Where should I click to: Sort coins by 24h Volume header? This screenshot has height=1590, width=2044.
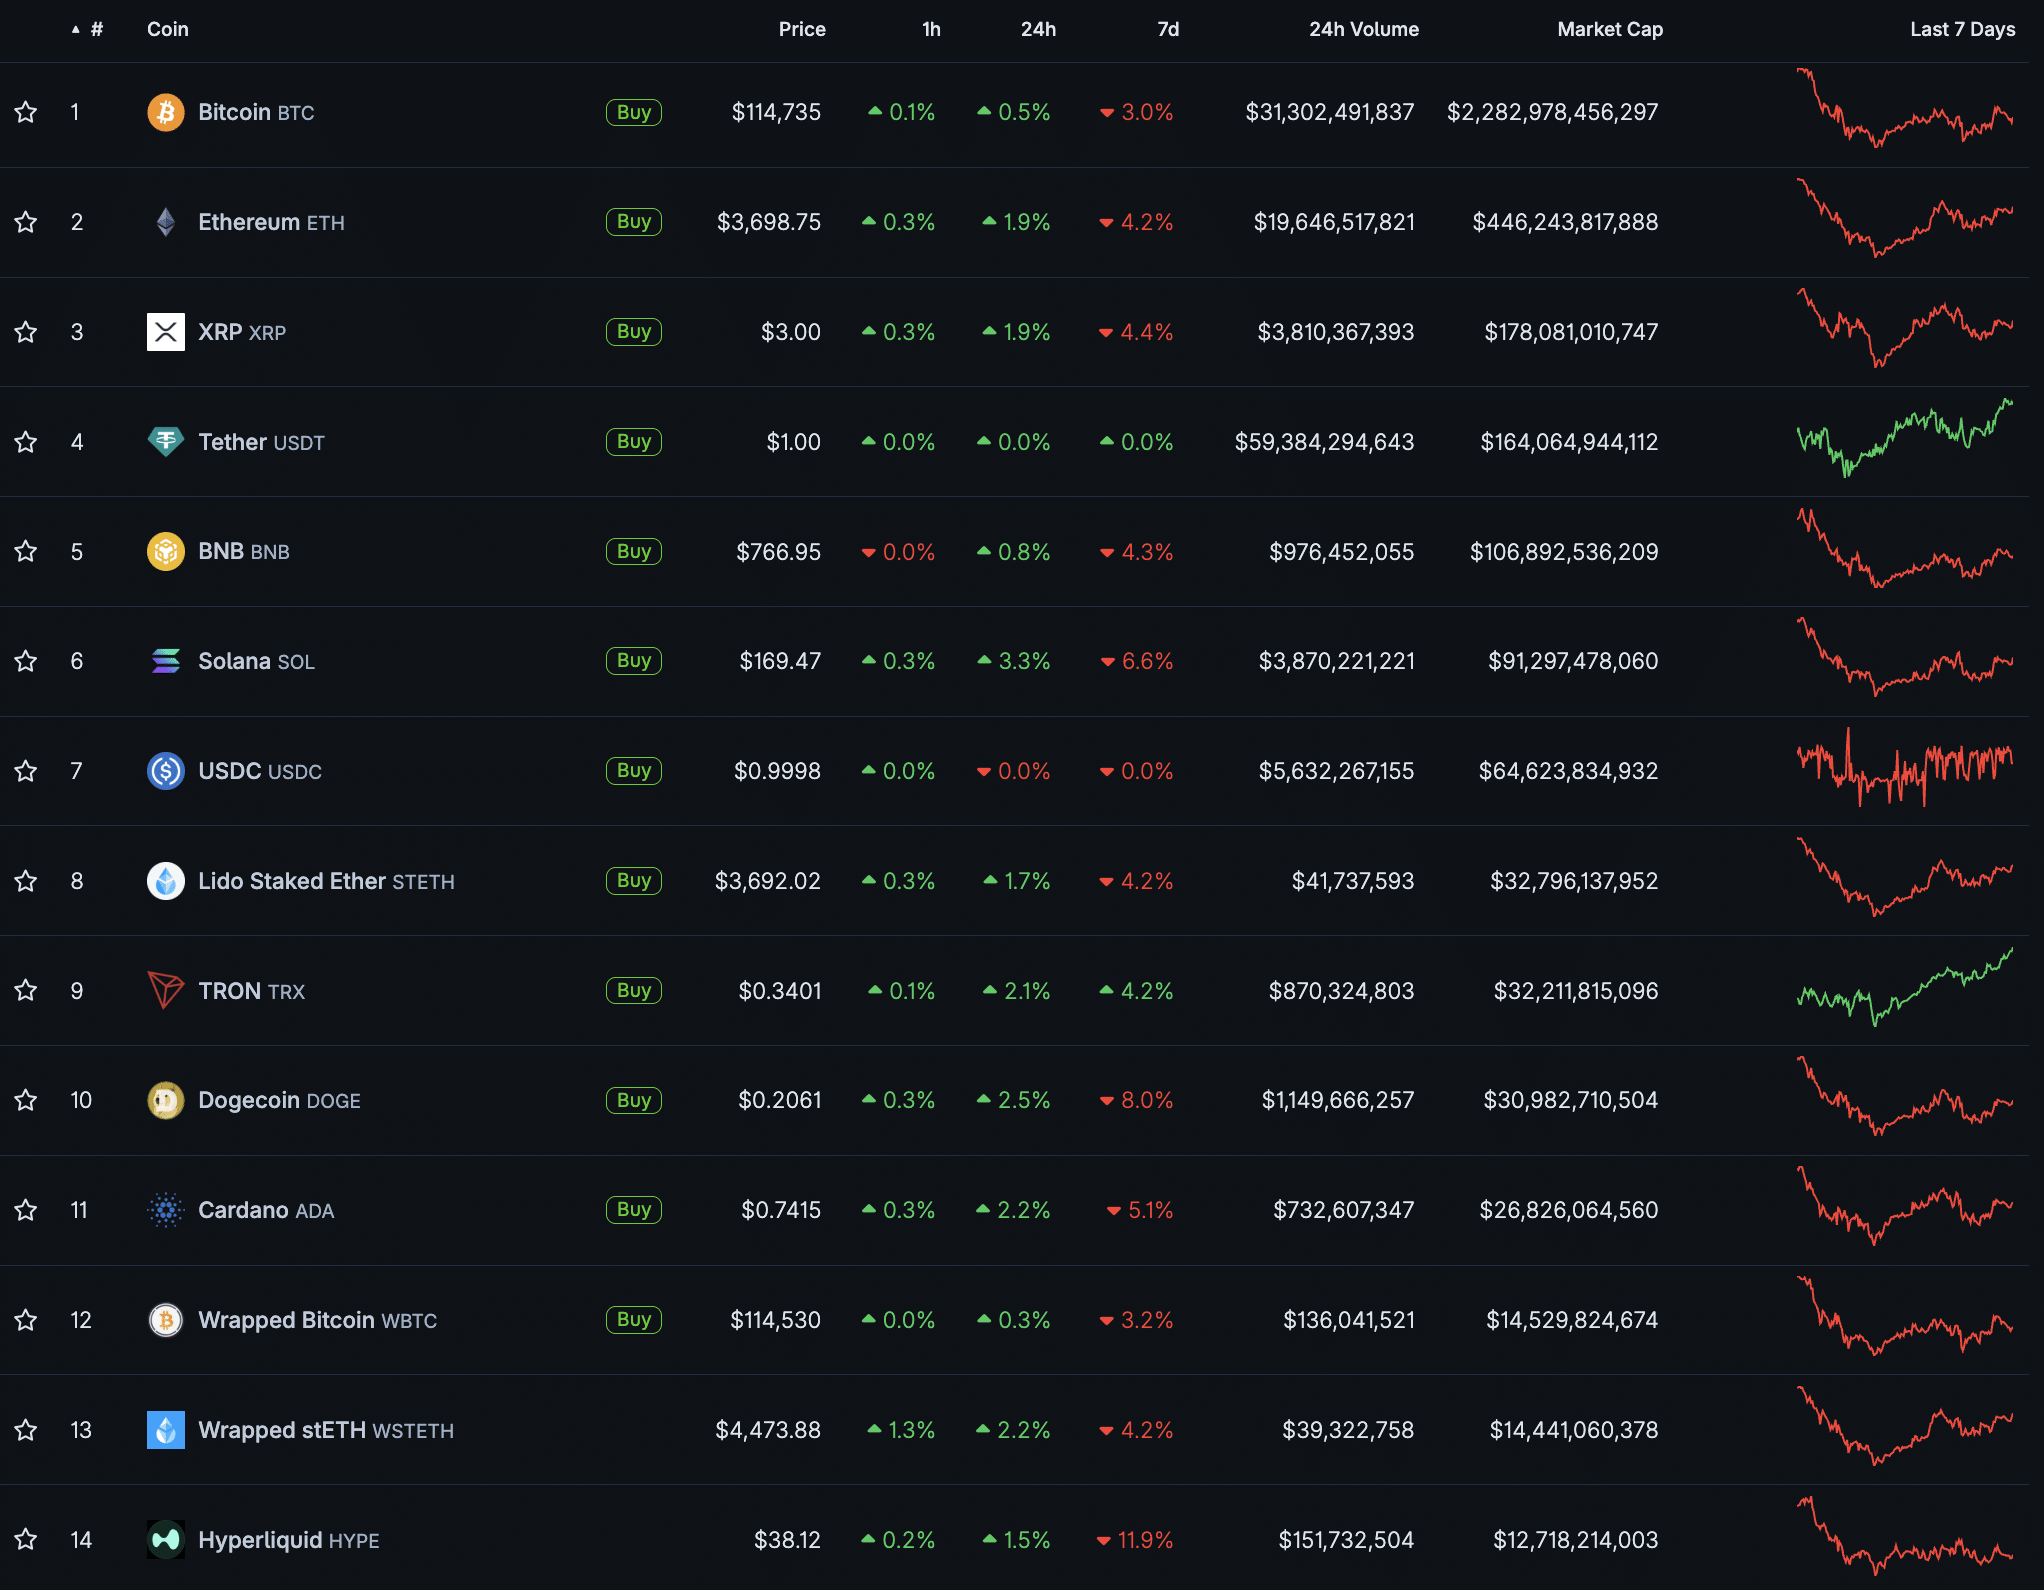coord(1363,29)
